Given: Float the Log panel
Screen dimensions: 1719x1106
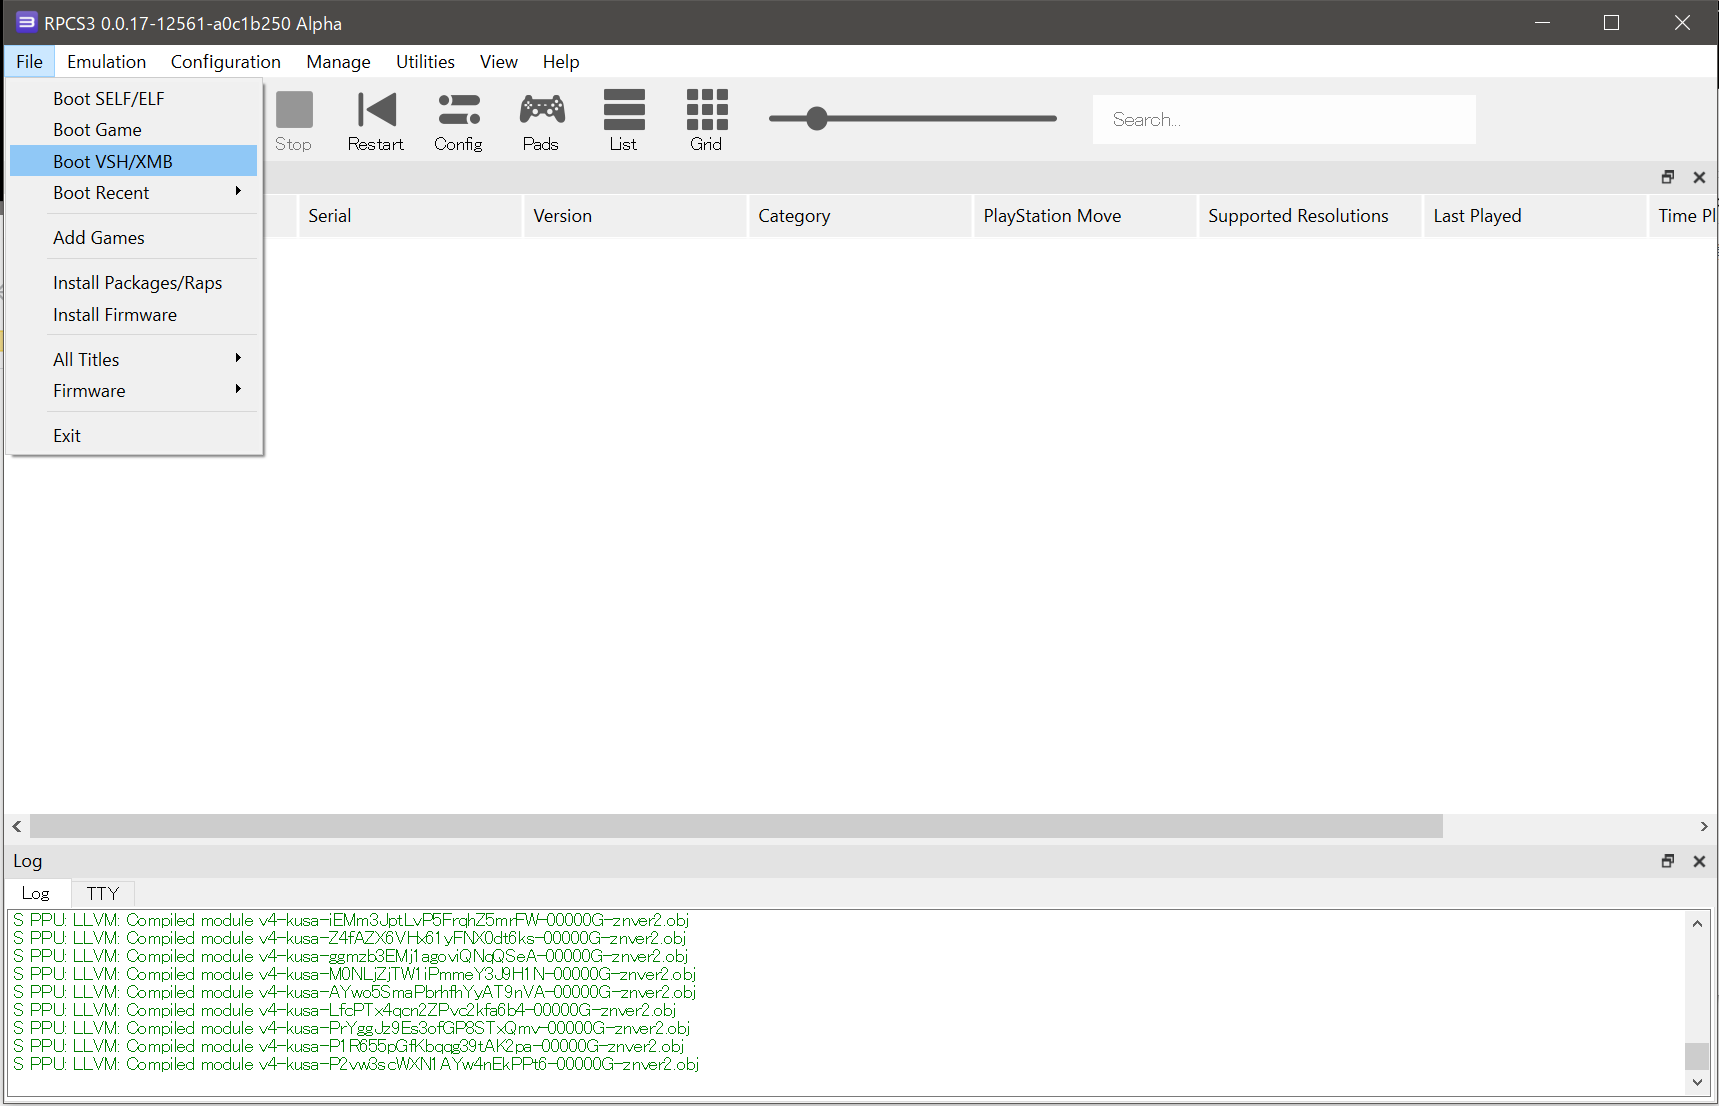Looking at the screenshot, I should click(1667, 861).
